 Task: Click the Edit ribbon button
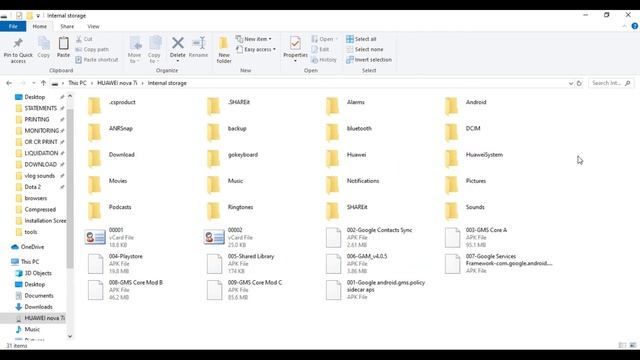click(320, 49)
